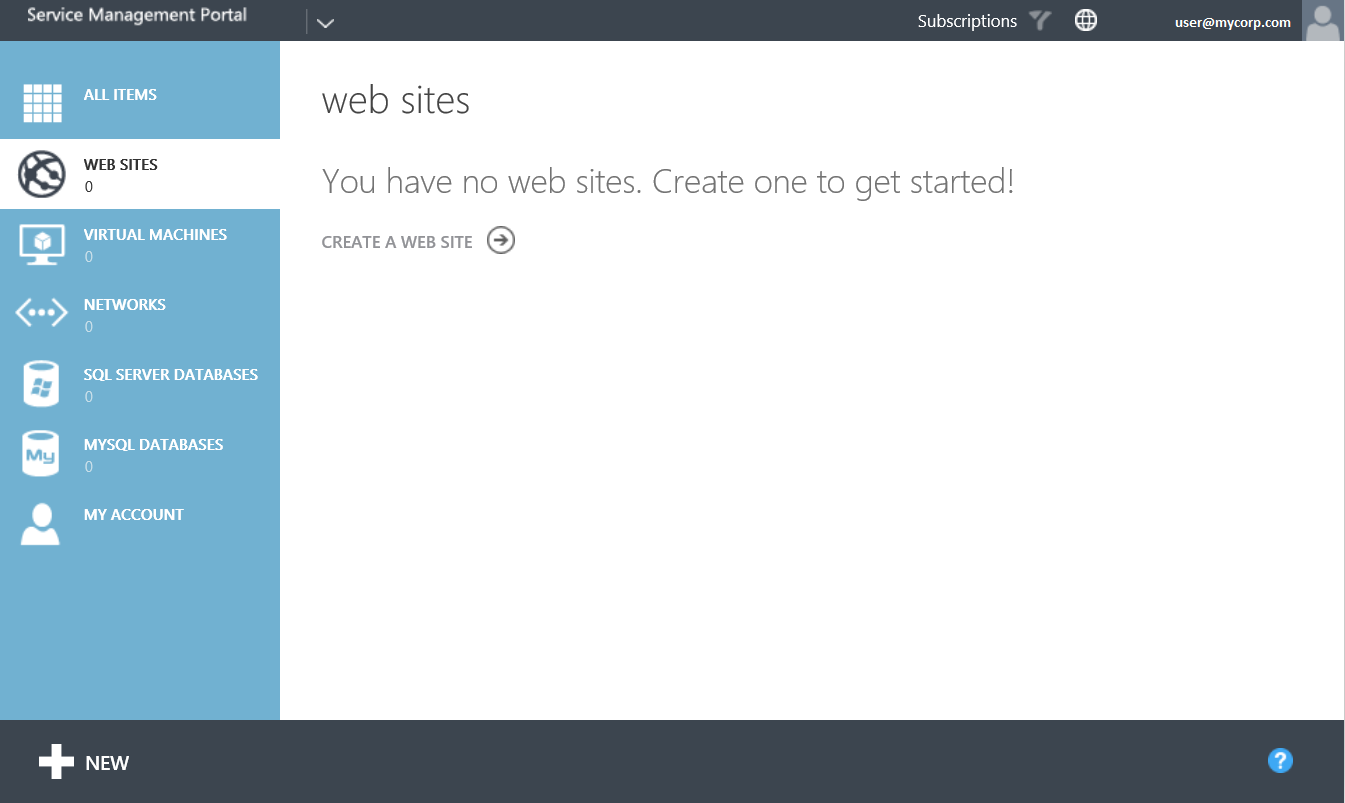Click the SQL Server Databases cylinder icon
The width and height of the screenshot is (1345, 803).
tap(42, 384)
